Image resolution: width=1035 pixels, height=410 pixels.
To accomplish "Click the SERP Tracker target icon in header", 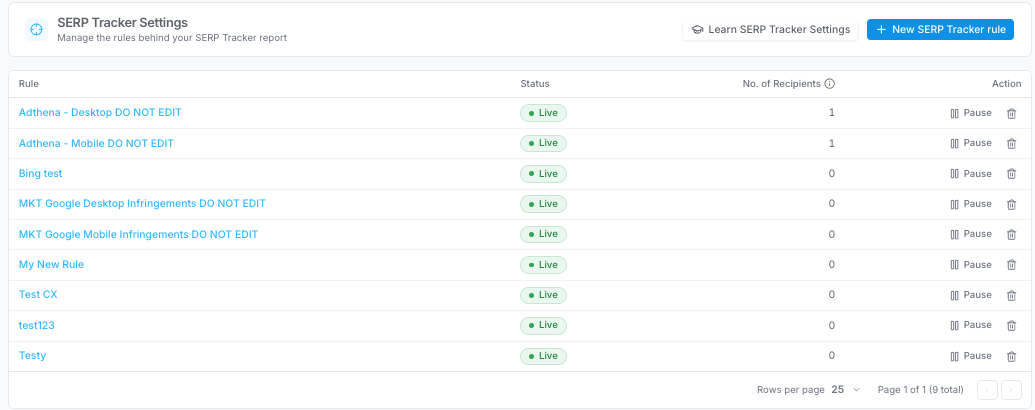I will tap(36, 30).
